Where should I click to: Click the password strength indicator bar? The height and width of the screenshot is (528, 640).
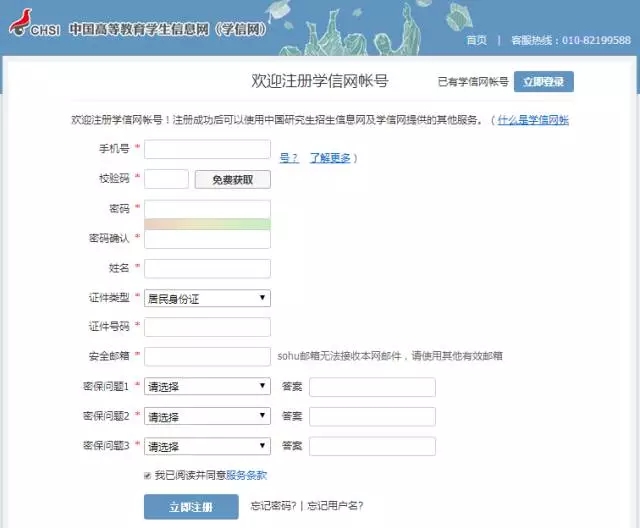pos(208,224)
